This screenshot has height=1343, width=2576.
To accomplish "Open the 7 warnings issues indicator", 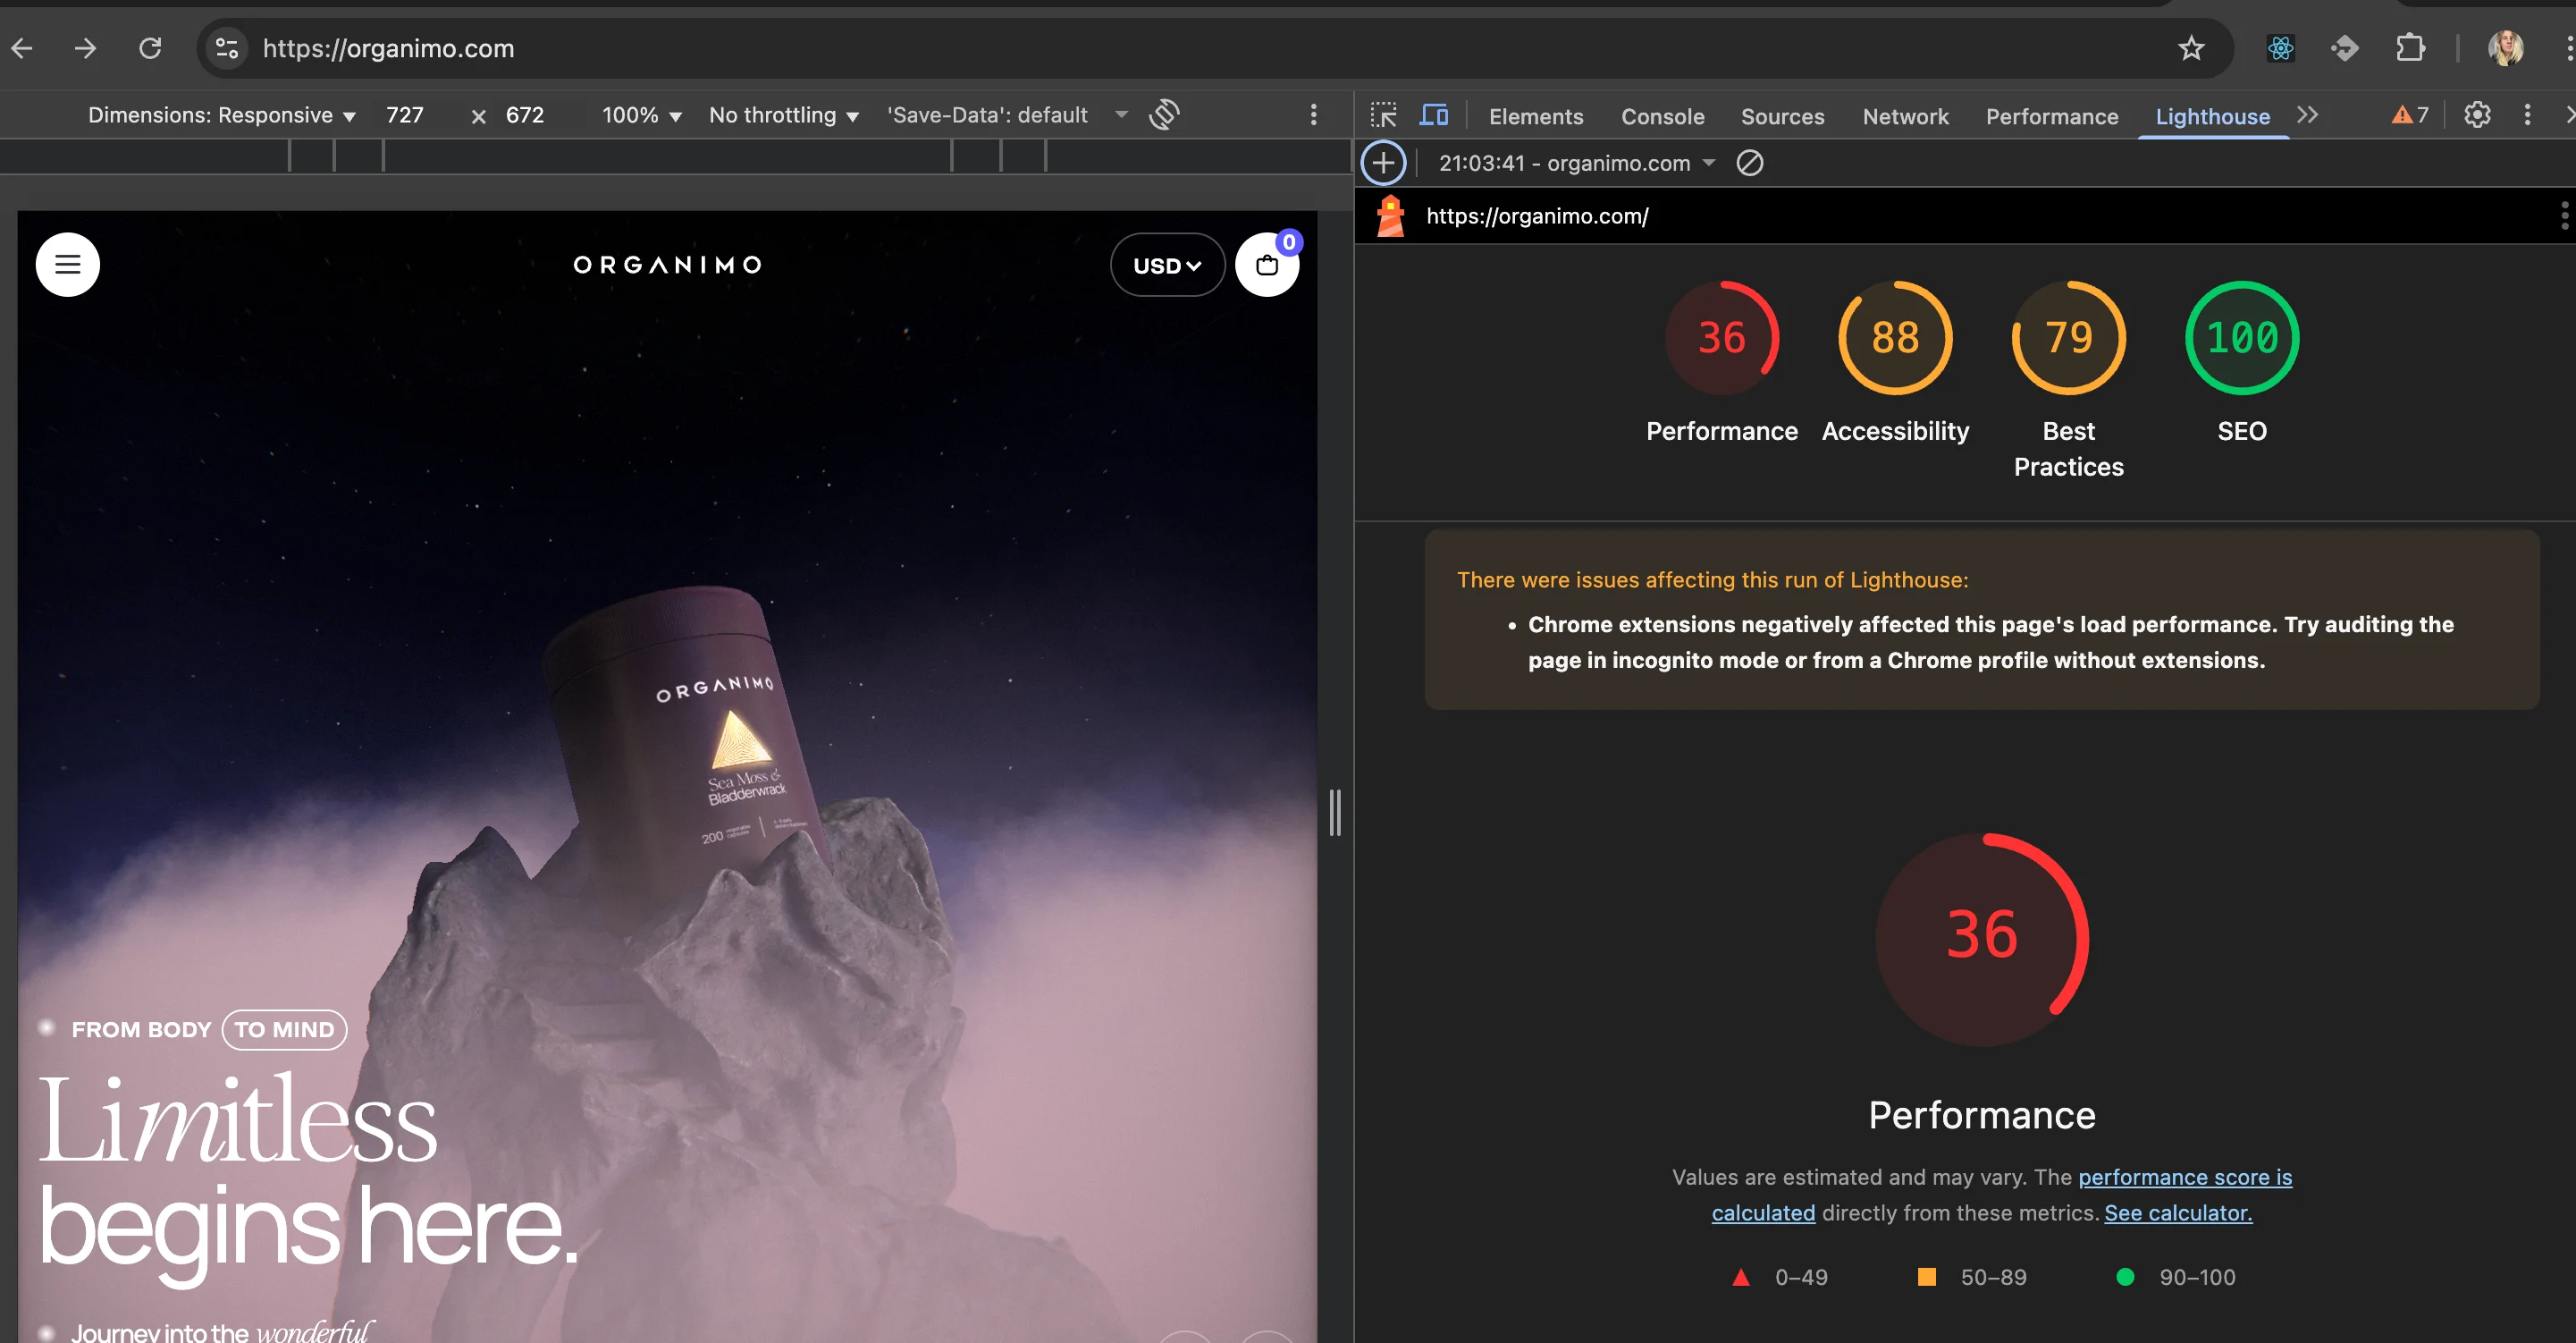I will (2410, 115).
